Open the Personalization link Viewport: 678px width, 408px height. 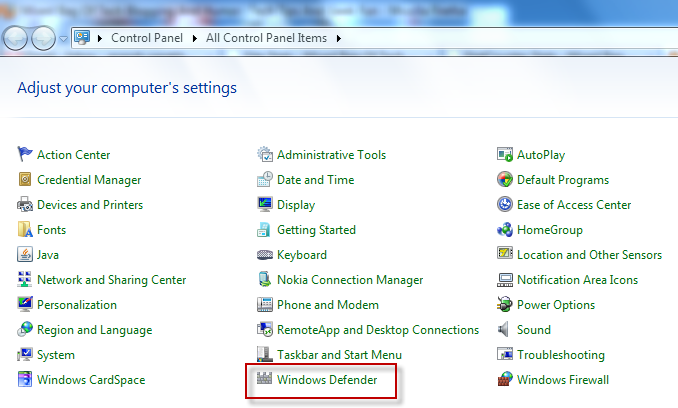77,305
